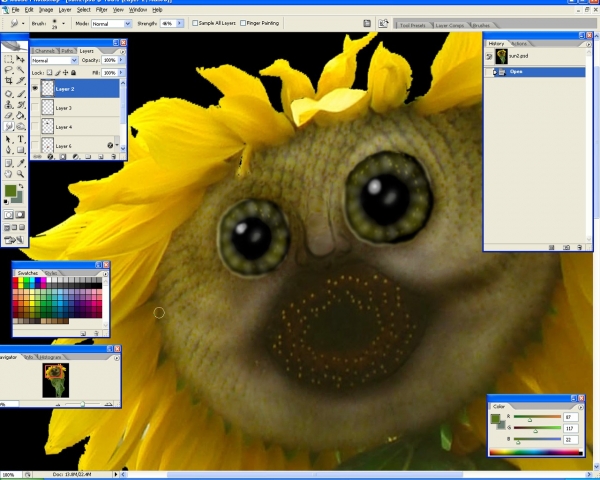Toggle lock all padlock icon
The height and width of the screenshot is (480, 600).
pos(73,72)
